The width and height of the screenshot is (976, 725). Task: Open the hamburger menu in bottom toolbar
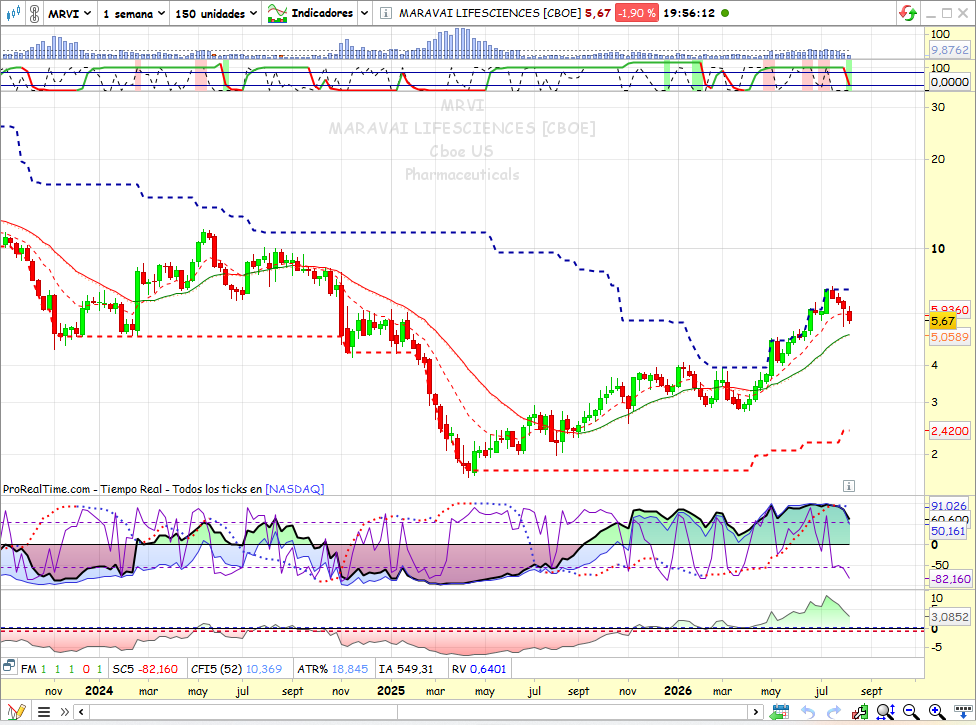pyautogui.click(x=44, y=711)
